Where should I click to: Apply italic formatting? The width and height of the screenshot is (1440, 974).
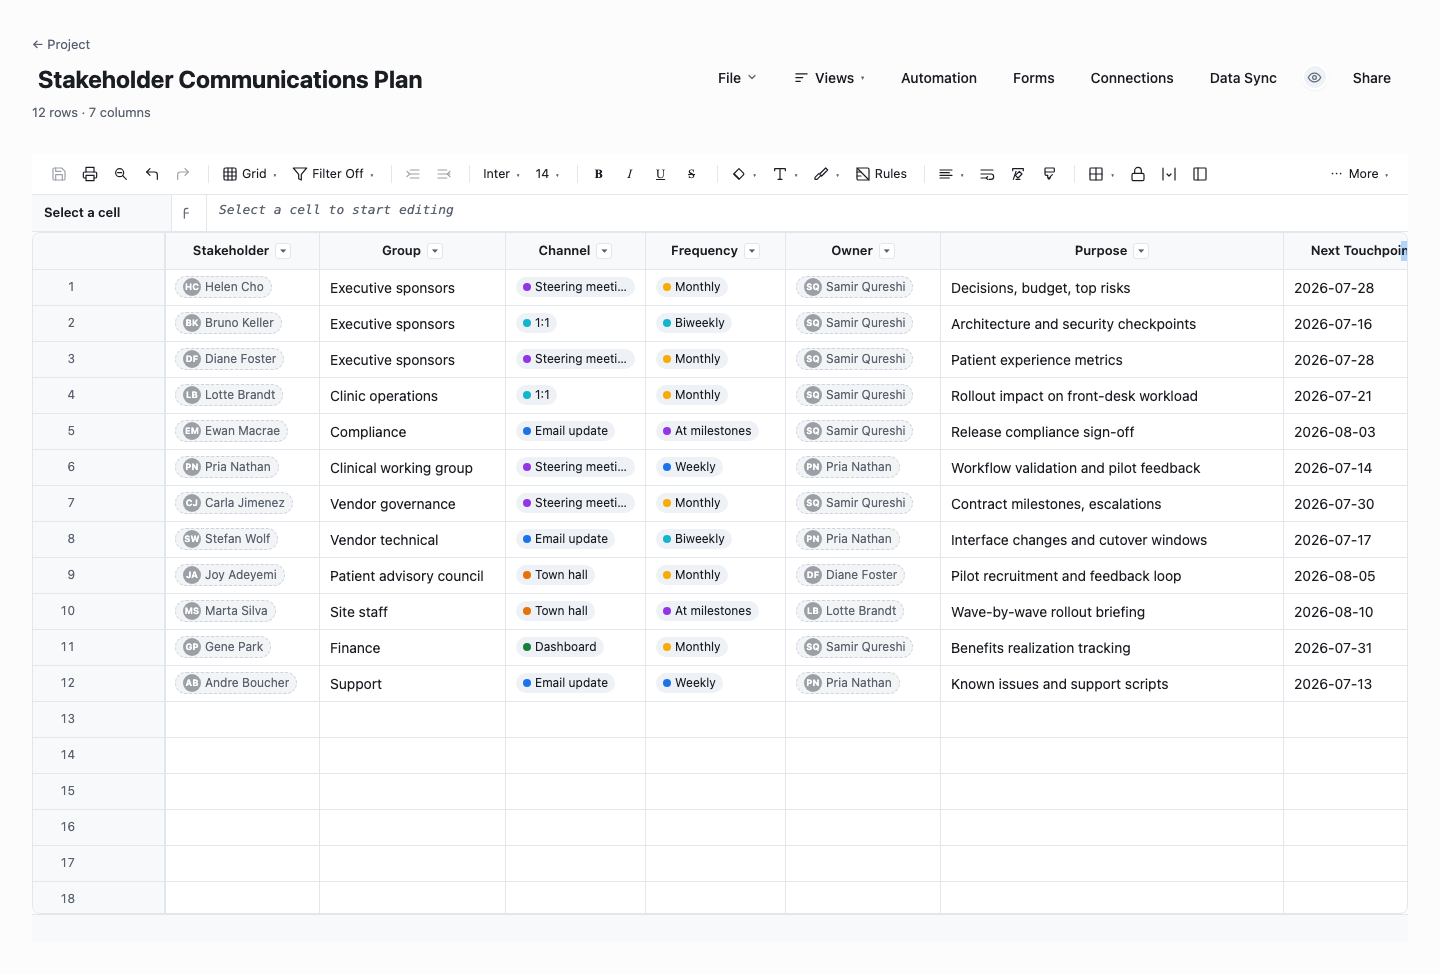(x=630, y=174)
